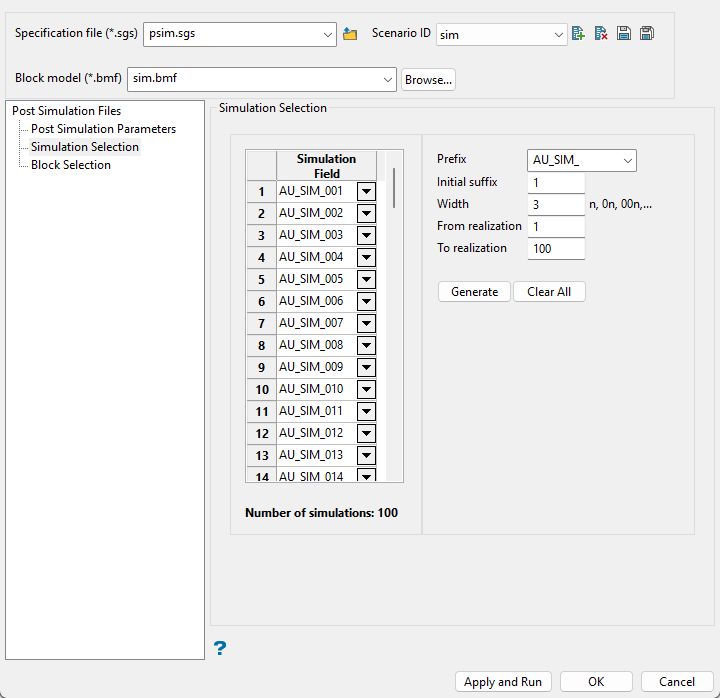
Task: Click the Apply and Run button
Action: coord(503,682)
